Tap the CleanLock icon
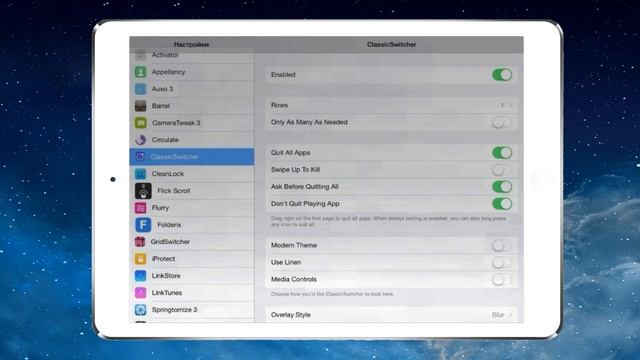 click(x=140, y=174)
